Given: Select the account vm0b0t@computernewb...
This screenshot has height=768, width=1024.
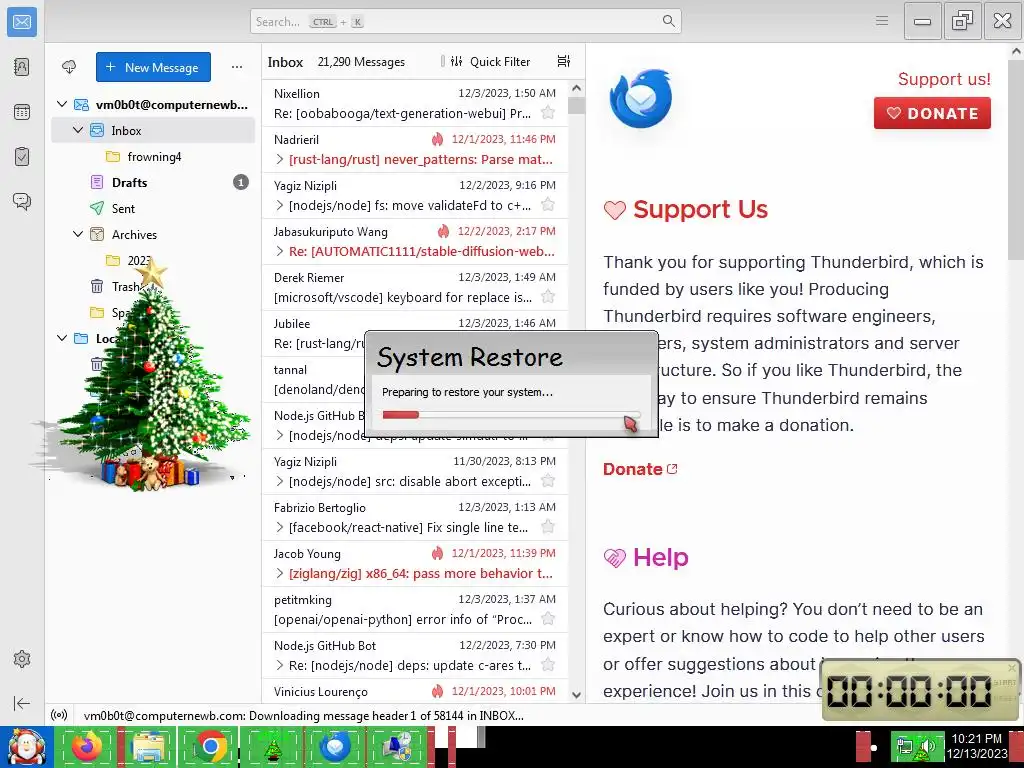Looking at the screenshot, I should 153,104.
